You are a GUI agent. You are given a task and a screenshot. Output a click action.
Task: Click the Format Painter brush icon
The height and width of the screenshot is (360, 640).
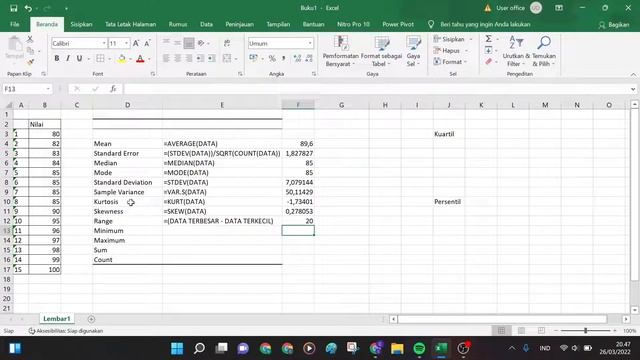[x=30, y=62]
